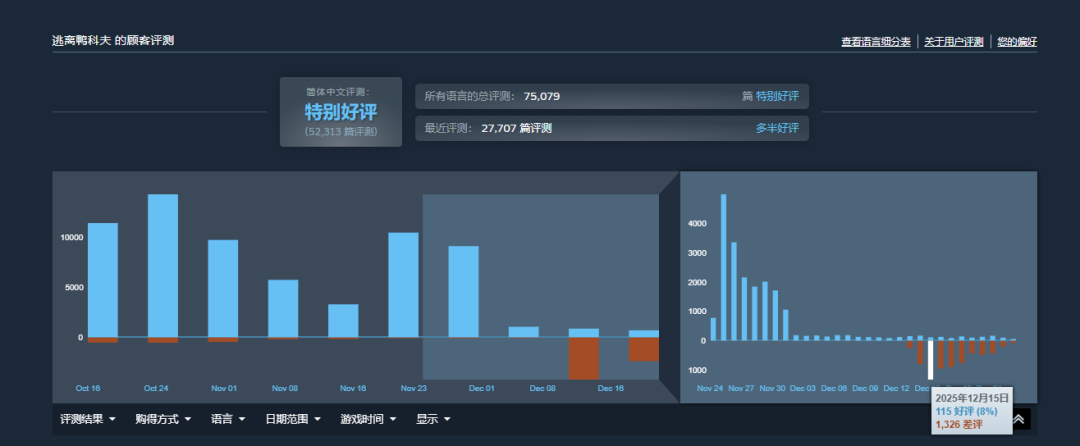This screenshot has width=1080, height=446.
Task: Collapse the review graph with double-chevron icon
Action: 1019,420
